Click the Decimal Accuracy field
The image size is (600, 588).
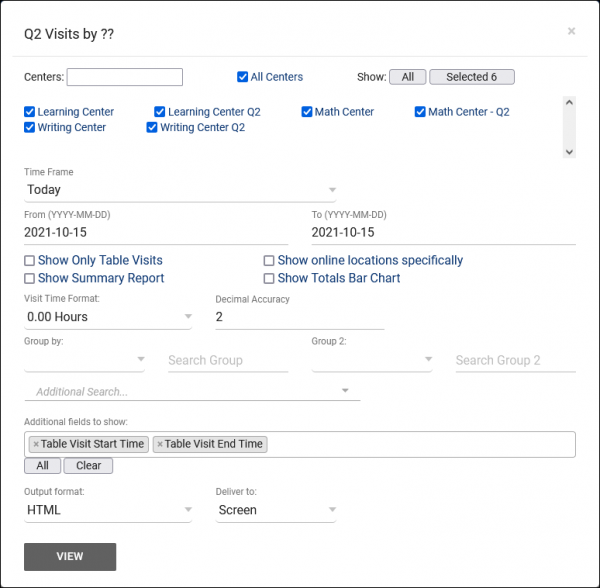pos(299,317)
